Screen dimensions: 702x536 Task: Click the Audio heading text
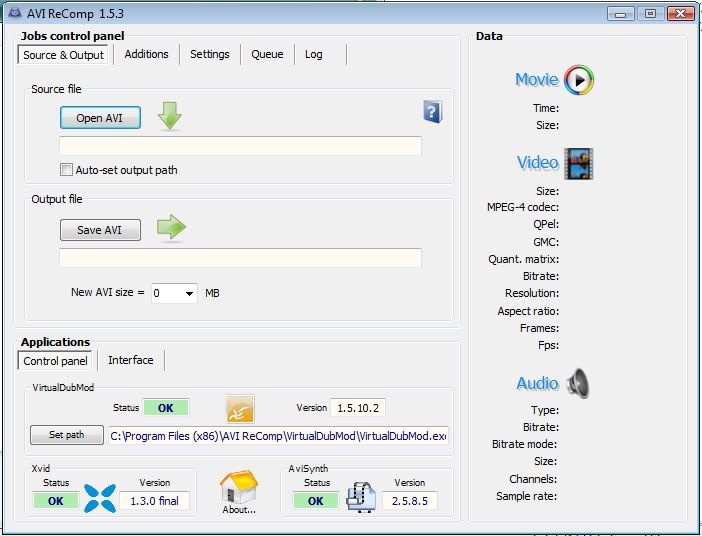pos(537,383)
